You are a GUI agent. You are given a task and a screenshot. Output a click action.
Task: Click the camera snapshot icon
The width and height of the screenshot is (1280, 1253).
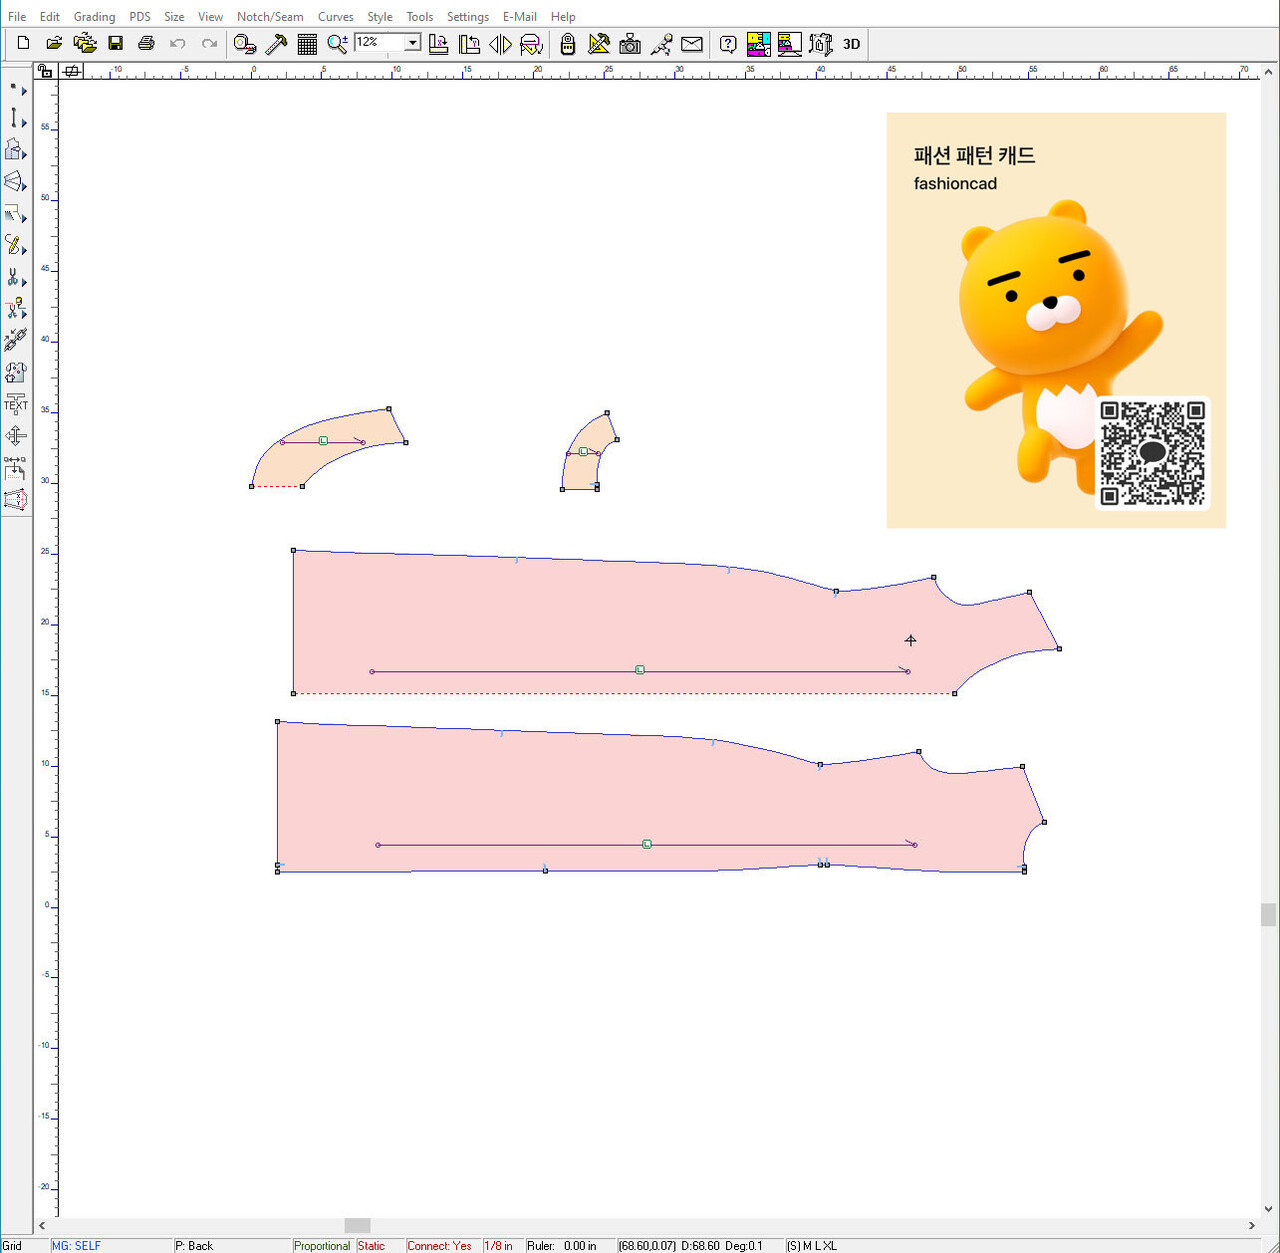point(630,44)
